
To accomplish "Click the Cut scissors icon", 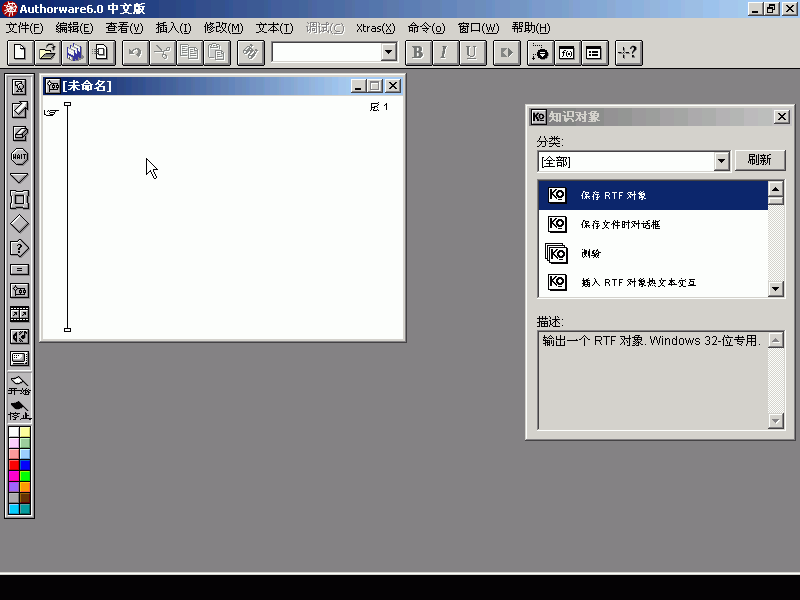I will [x=162, y=53].
